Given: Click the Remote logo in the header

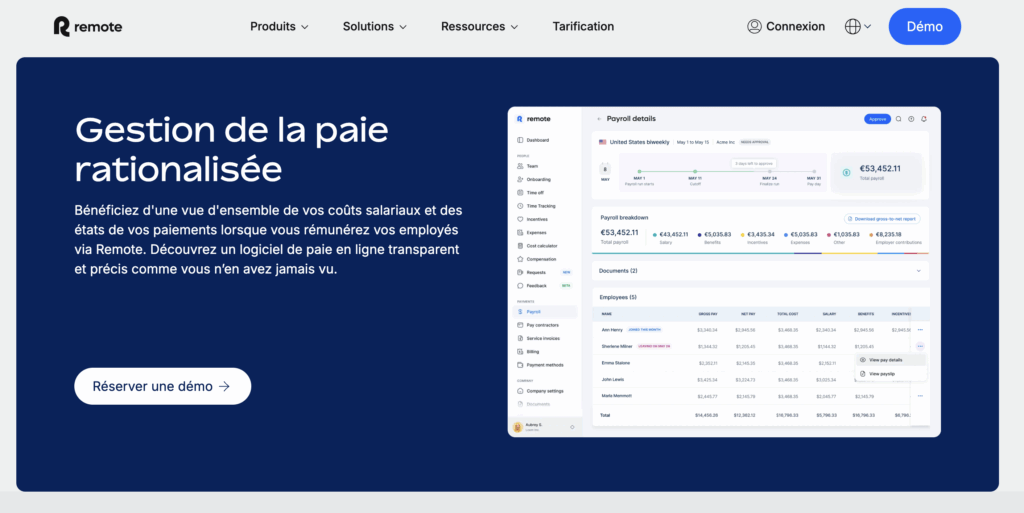Looking at the screenshot, I should point(88,27).
